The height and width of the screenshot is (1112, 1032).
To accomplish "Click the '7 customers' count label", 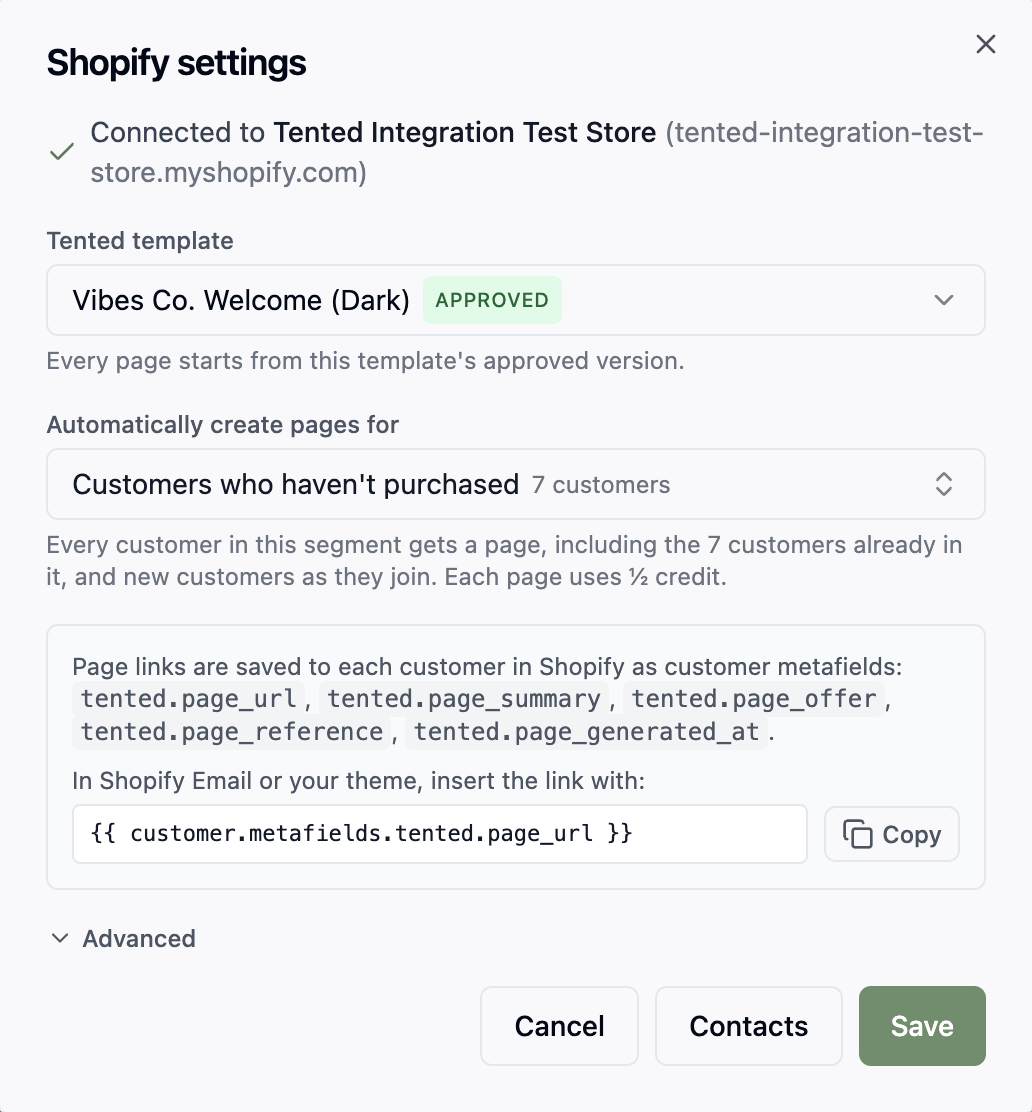I will [x=601, y=485].
